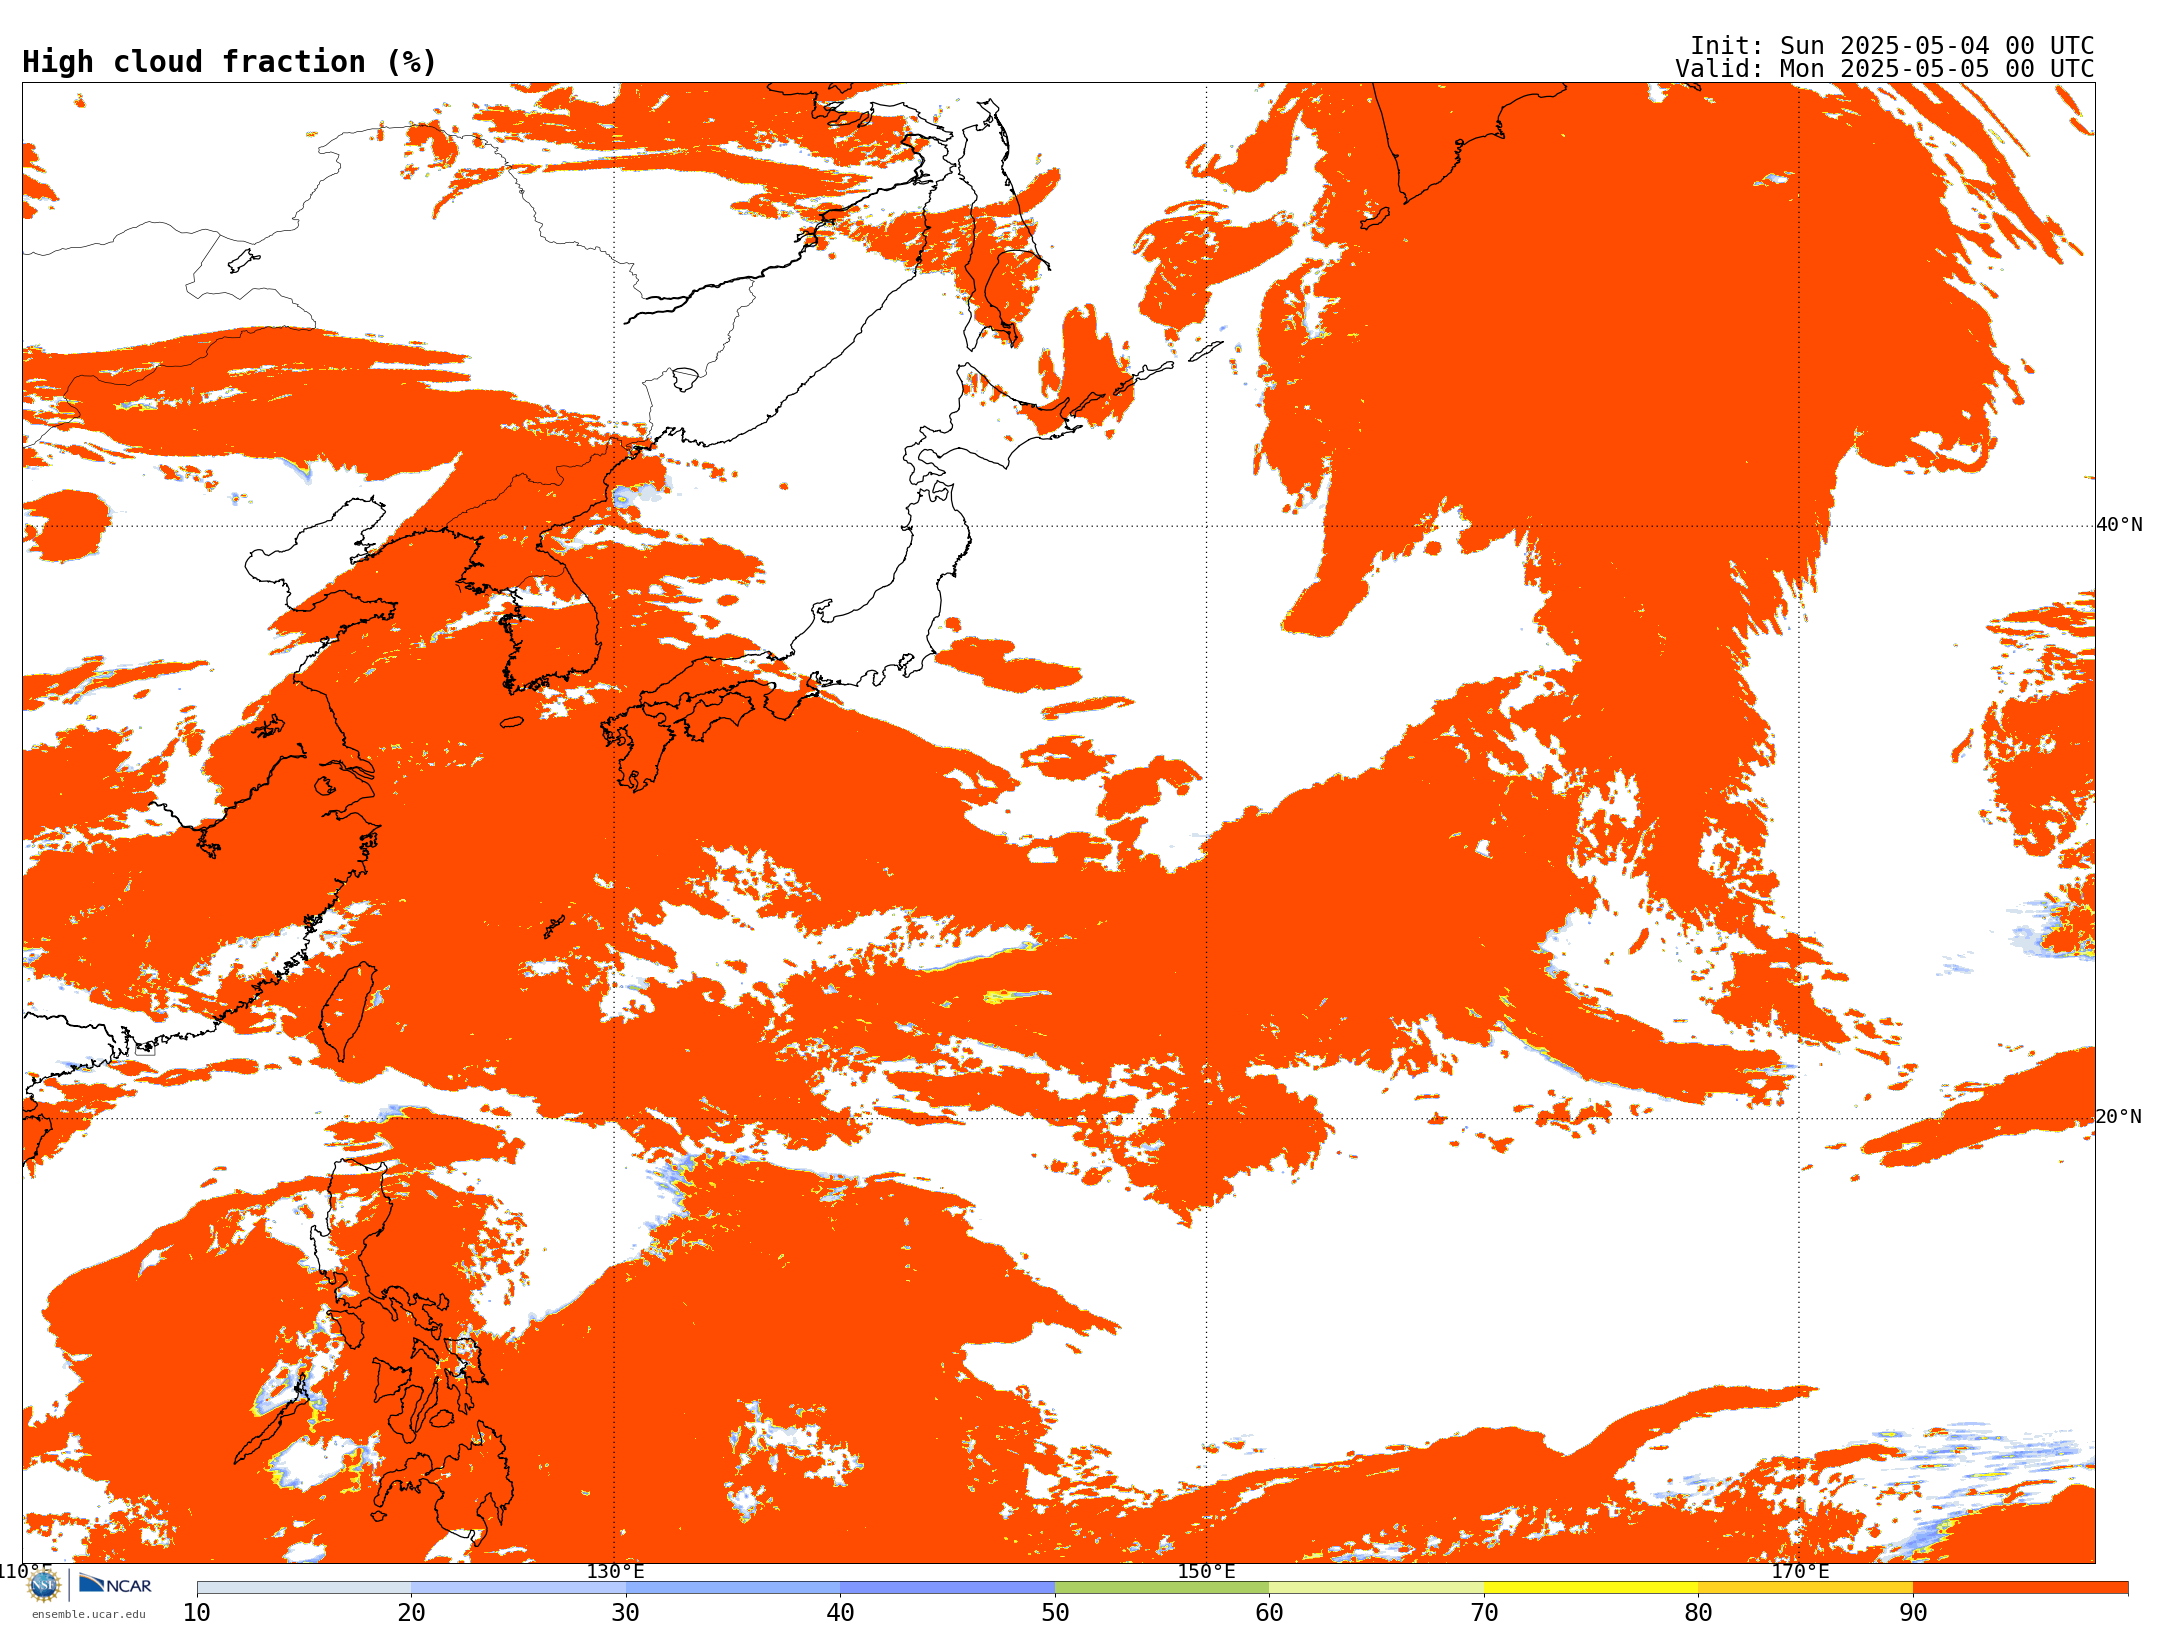
Task: Pick the 60-70 pale yellow-green colorbar segment
Action: point(1376,1588)
